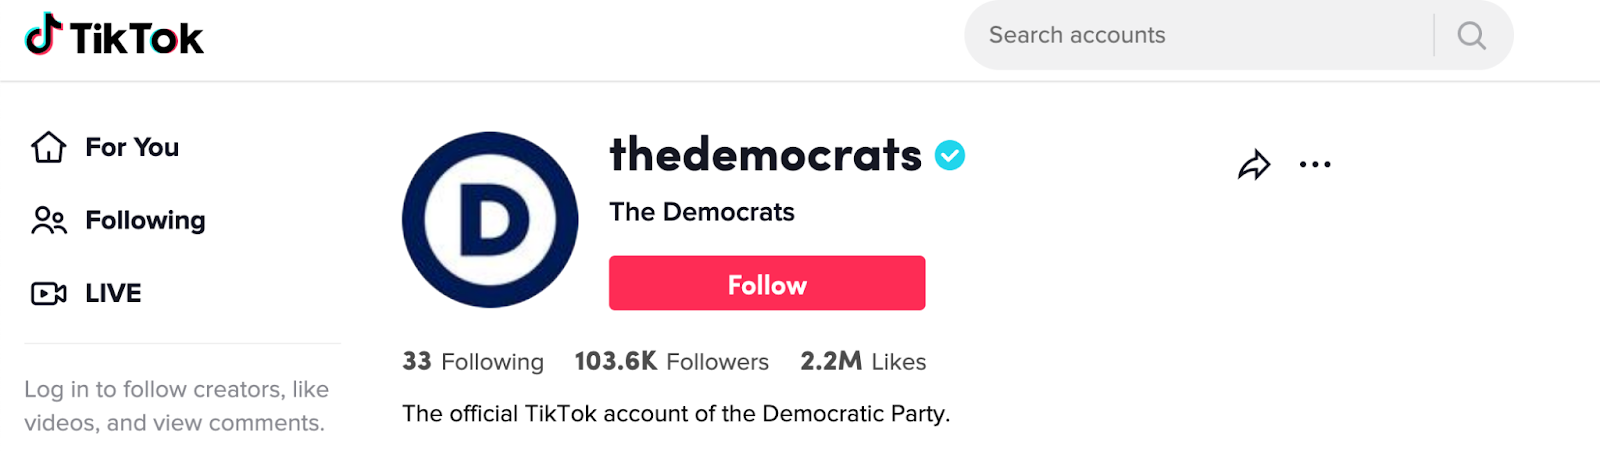Screen dimensions: 1600x452
Task: Click the thedemocrats username heading
Action: pos(765,155)
